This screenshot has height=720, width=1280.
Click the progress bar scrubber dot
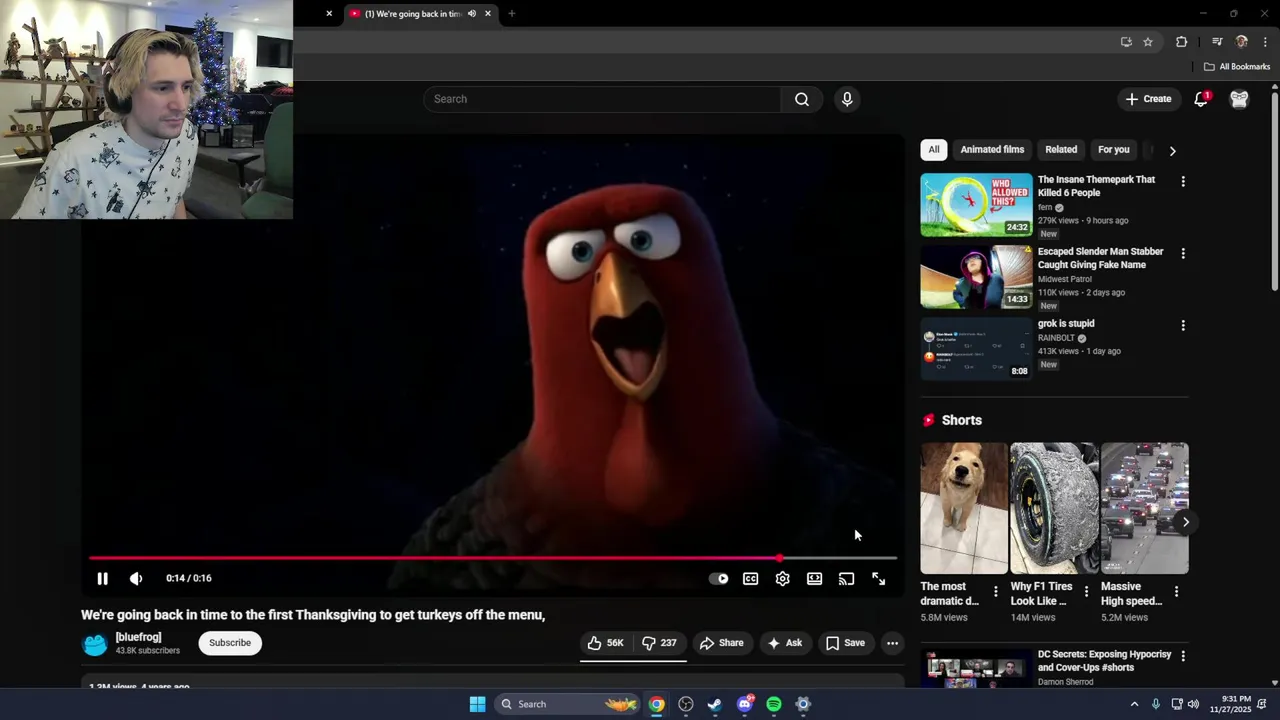click(779, 558)
